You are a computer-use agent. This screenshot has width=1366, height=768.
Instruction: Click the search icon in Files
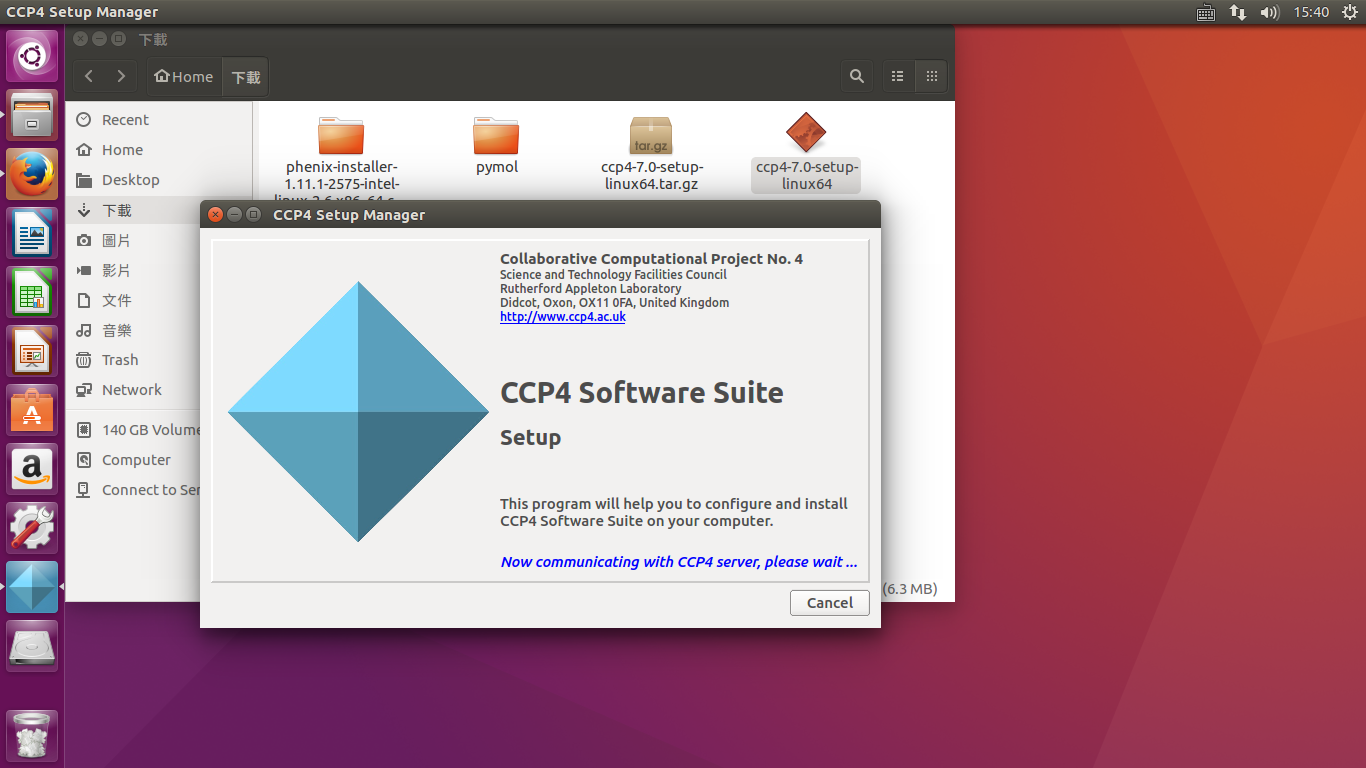coord(856,76)
